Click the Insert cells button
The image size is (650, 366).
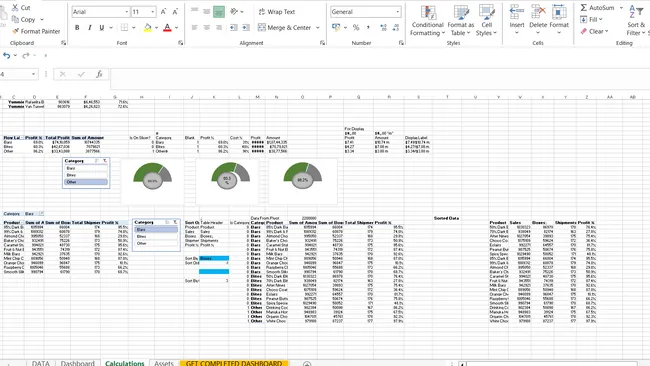(x=517, y=20)
